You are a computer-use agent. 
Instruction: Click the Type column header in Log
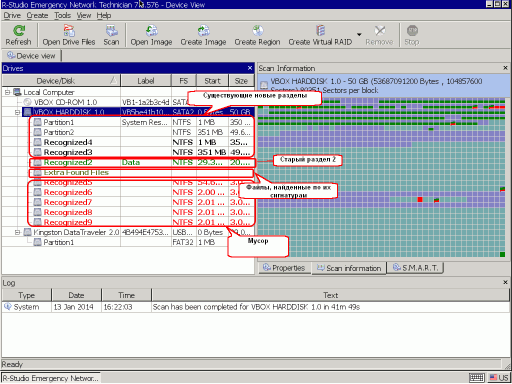point(27,295)
